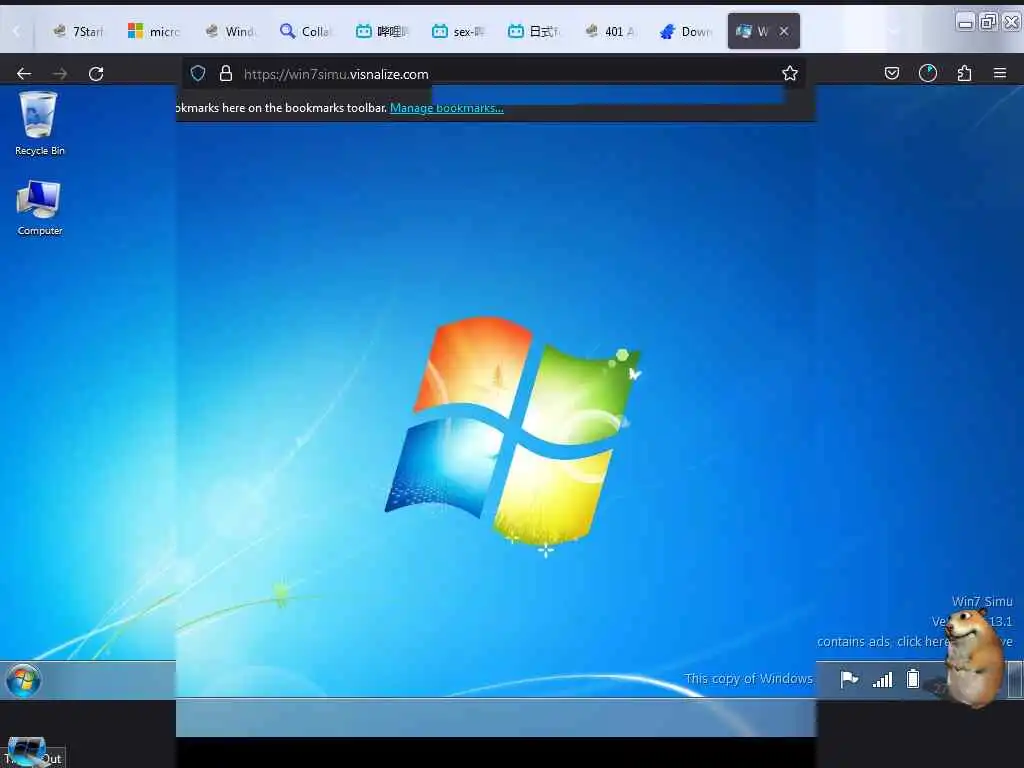Image resolution: width=1024 pixels, height=768 pixels.
Task: Open the Pocket save icon
Action: [891, 73]
